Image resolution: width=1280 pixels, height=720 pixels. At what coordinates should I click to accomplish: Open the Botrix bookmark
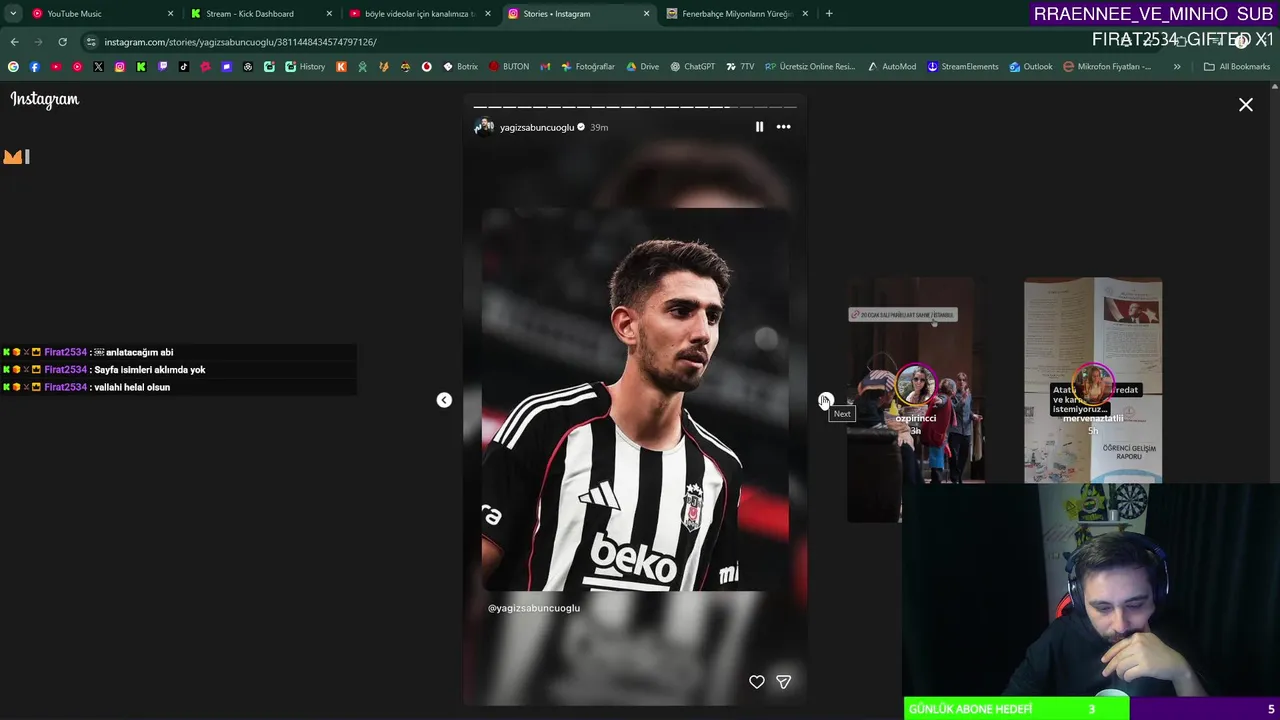point(460,67)
